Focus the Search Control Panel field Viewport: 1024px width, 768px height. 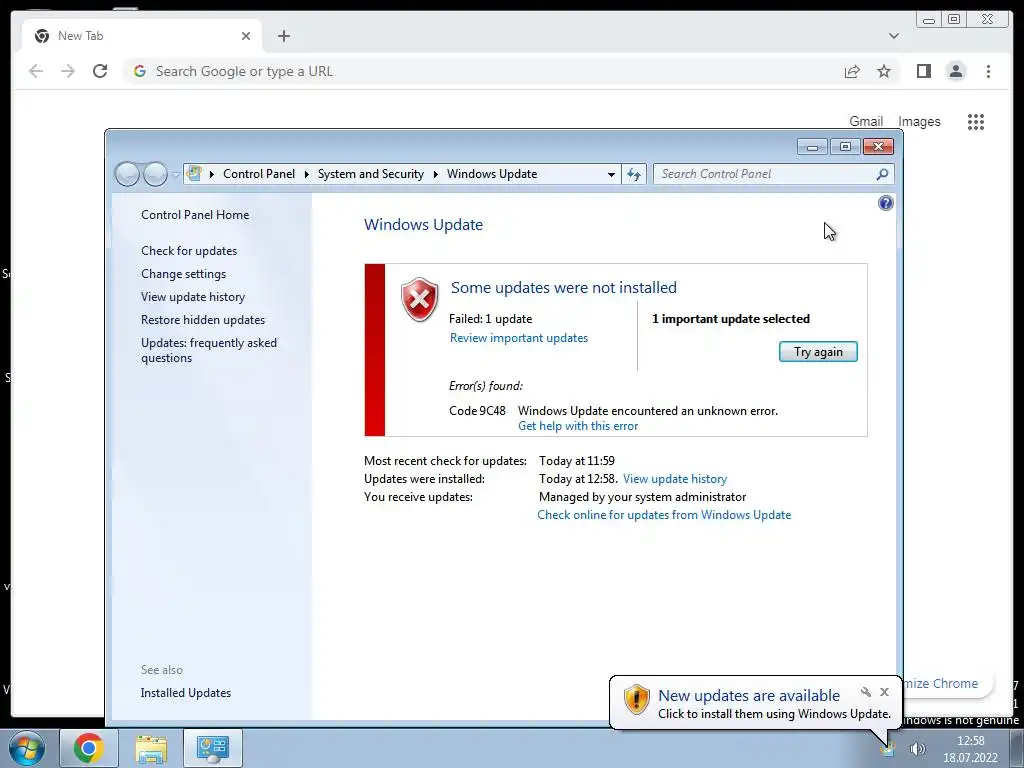pos(764,174)
